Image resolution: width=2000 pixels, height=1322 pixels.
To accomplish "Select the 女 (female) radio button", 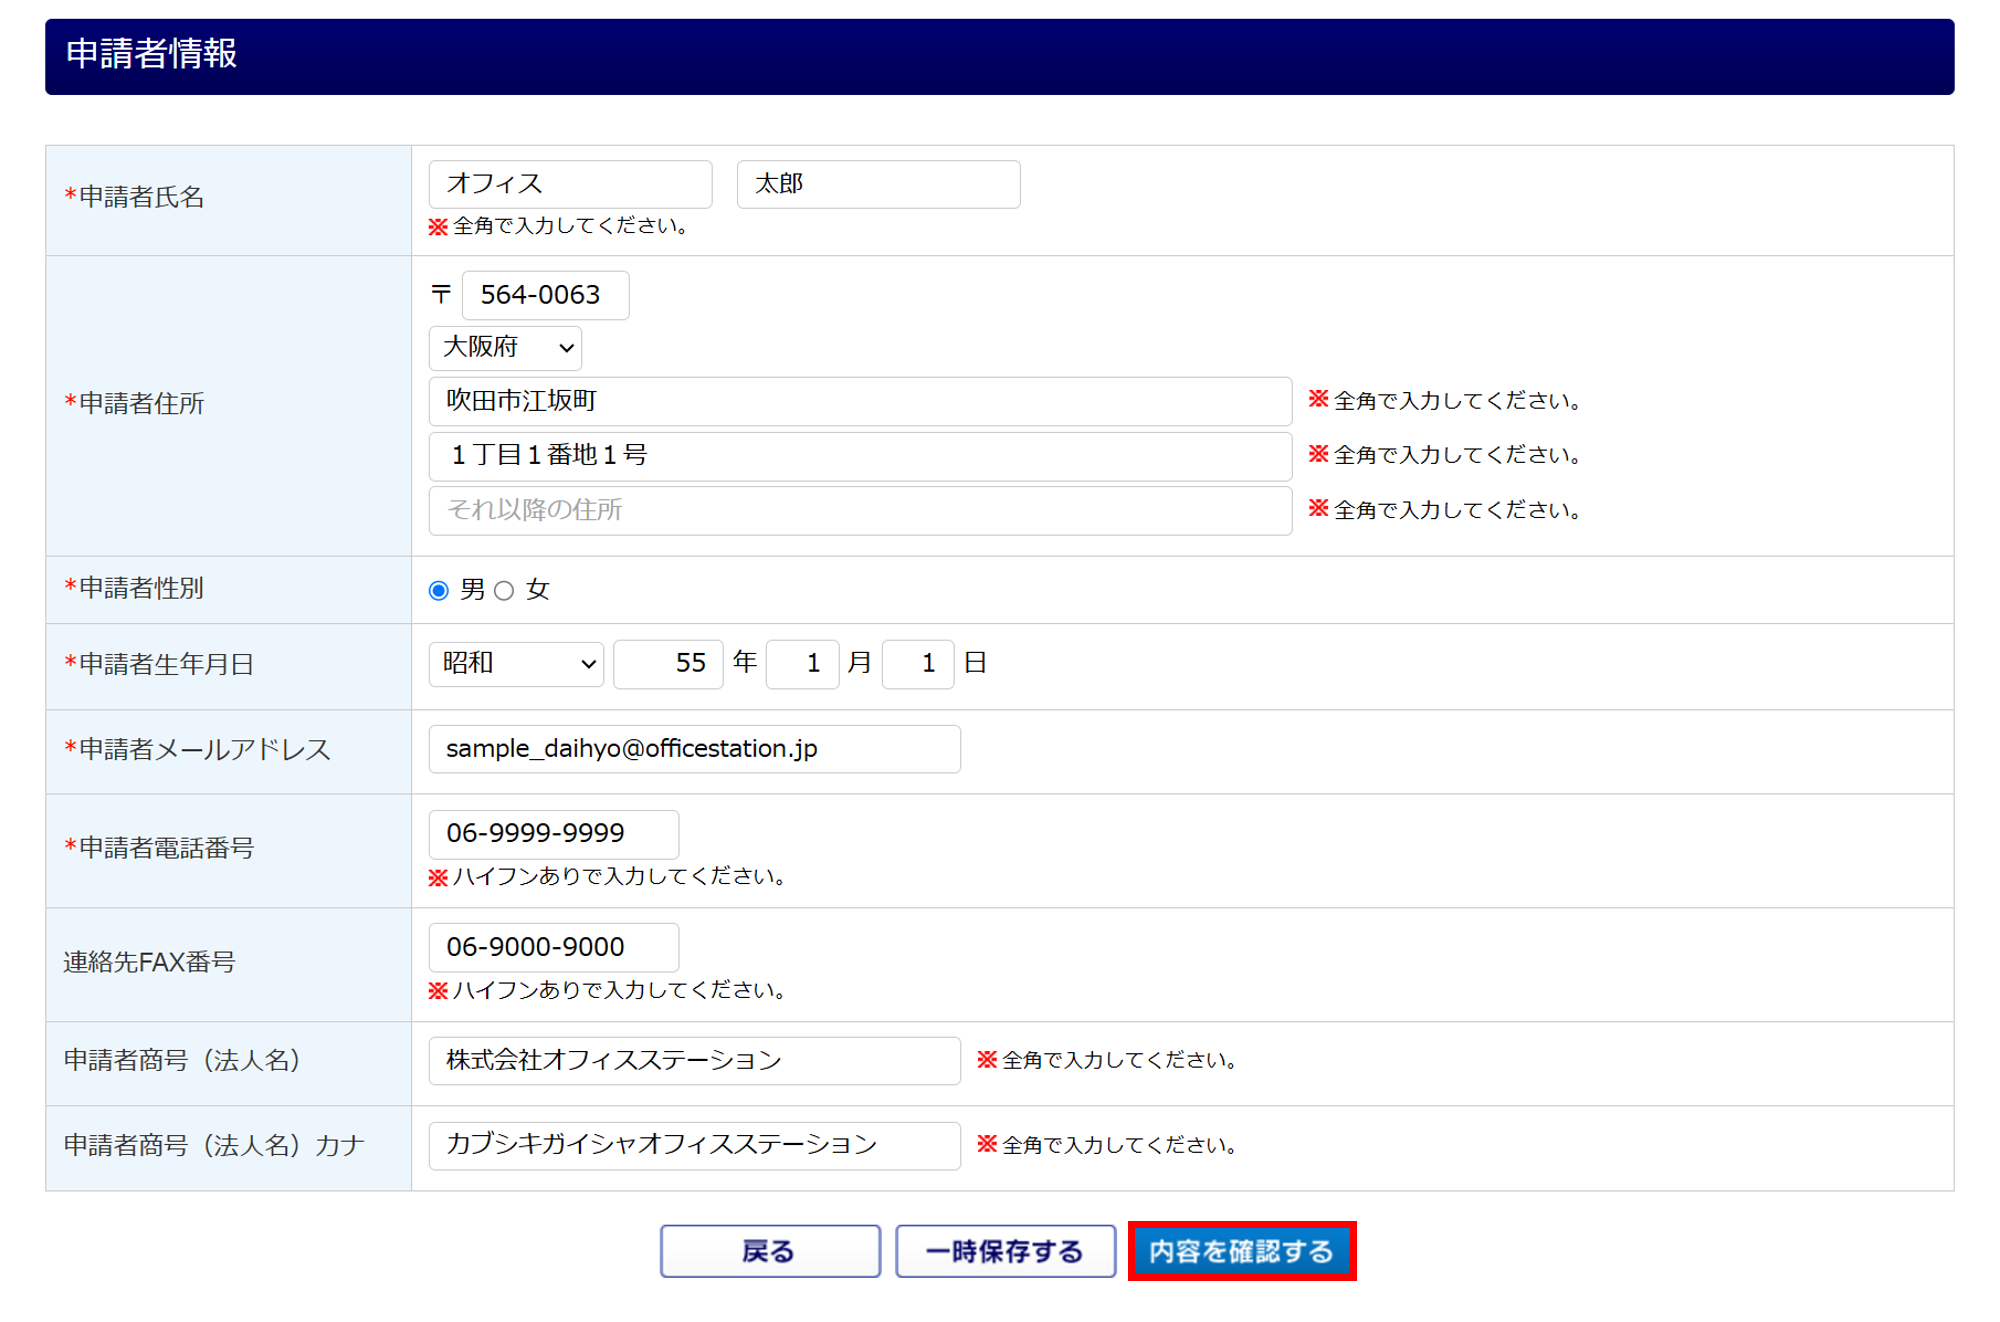I will point(504,590).
